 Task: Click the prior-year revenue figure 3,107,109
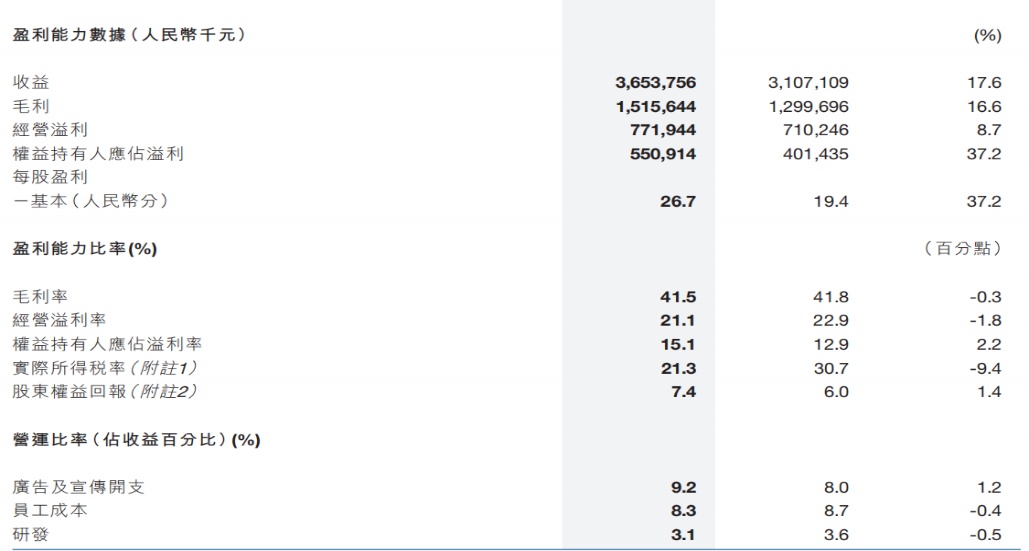point(808,83)
